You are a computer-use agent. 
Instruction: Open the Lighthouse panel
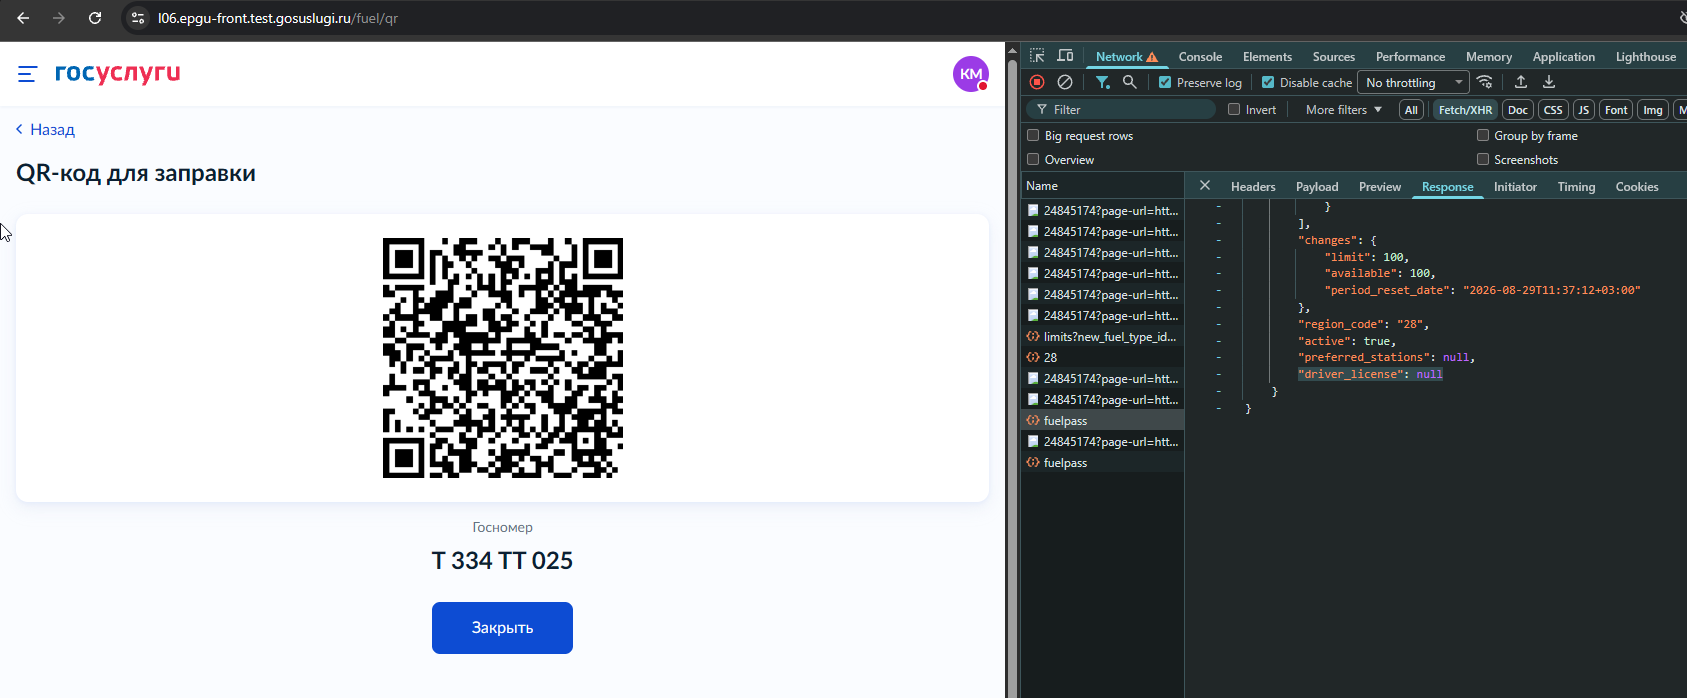(x=1645, y=57)
